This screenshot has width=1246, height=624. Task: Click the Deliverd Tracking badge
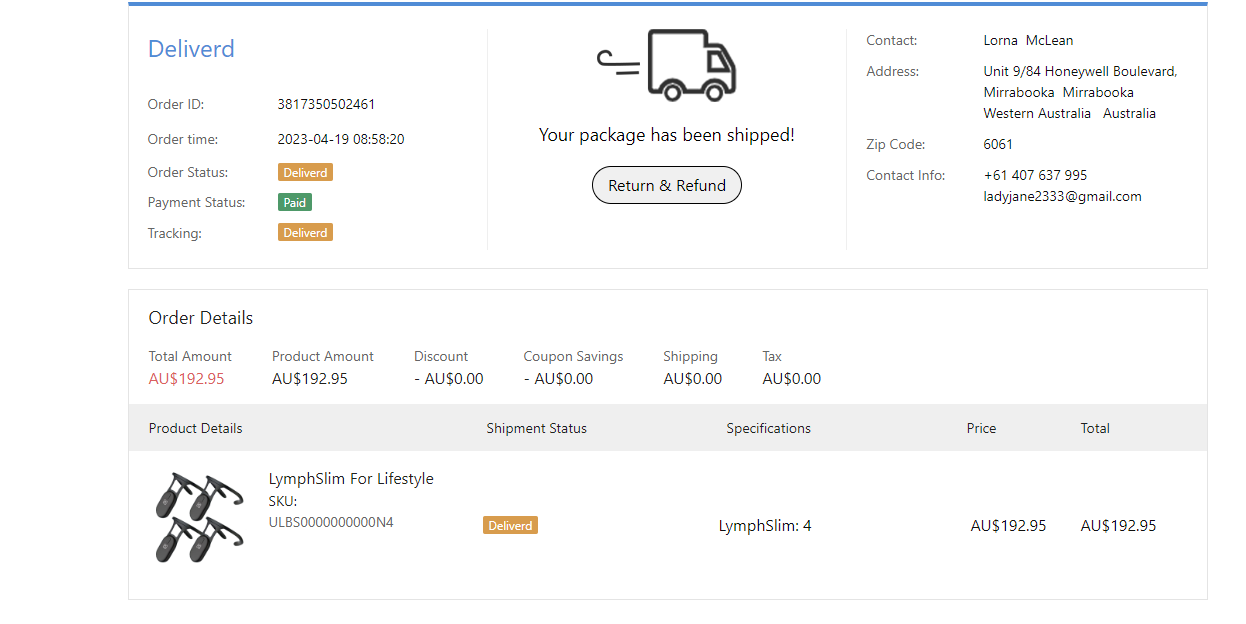point(305,232)
